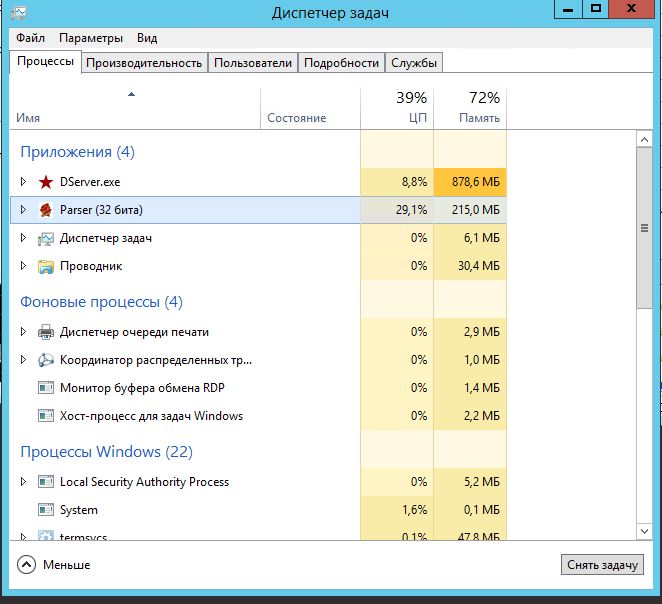Sort by the Состояние column header

310,108
